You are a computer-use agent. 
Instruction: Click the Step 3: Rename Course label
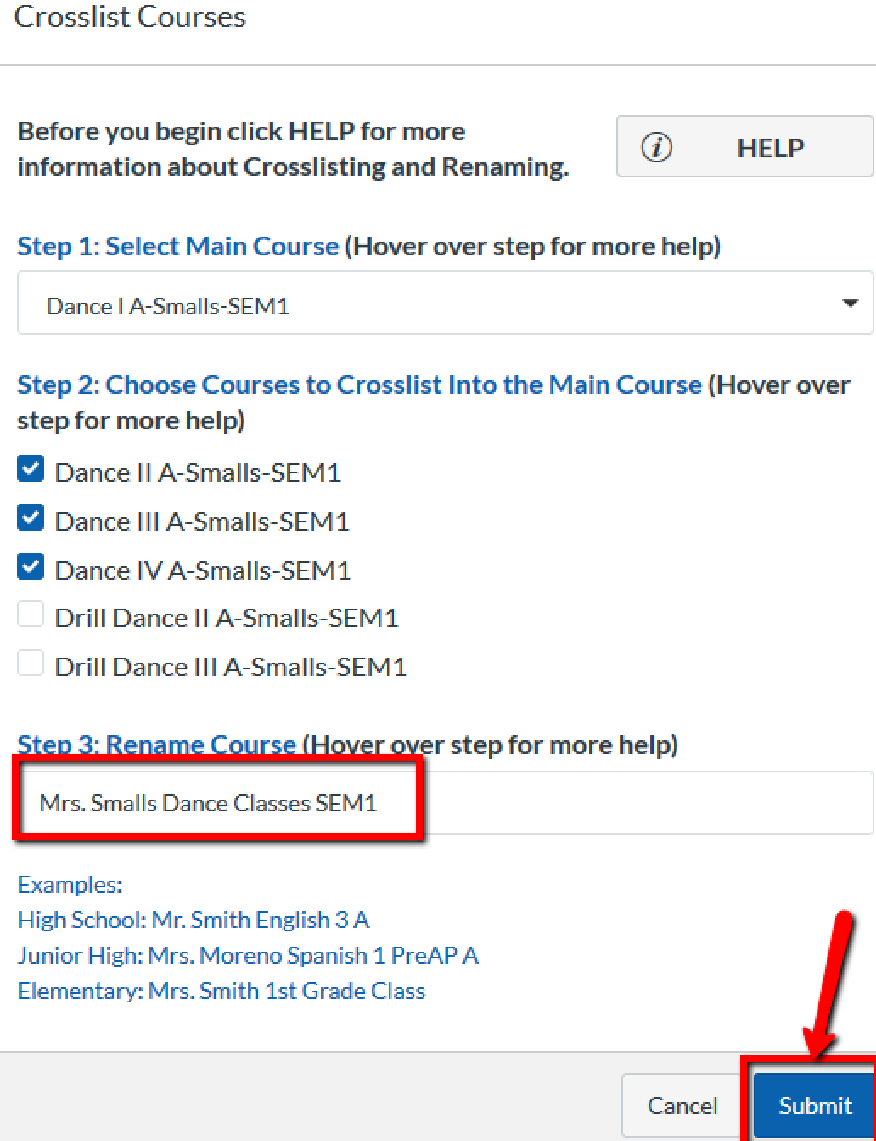coord(157,745)
